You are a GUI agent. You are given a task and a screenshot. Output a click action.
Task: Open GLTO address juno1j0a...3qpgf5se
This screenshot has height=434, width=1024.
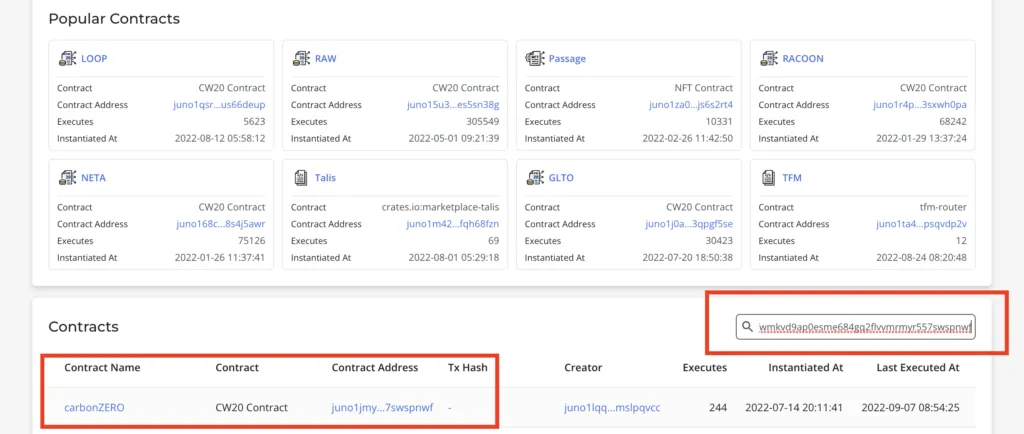[689, 224]
